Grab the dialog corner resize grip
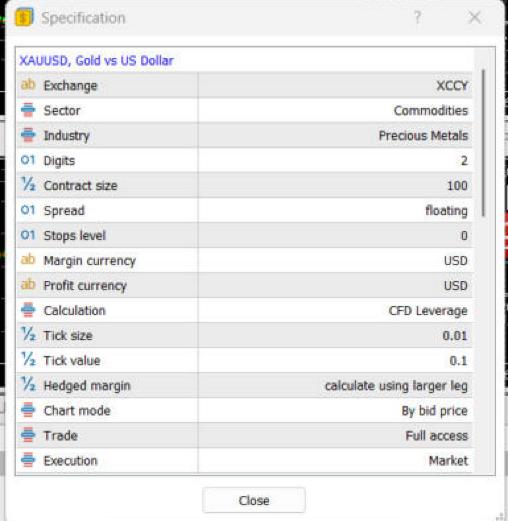The height and width of the screenshot is (521, 508). (500, 516)
